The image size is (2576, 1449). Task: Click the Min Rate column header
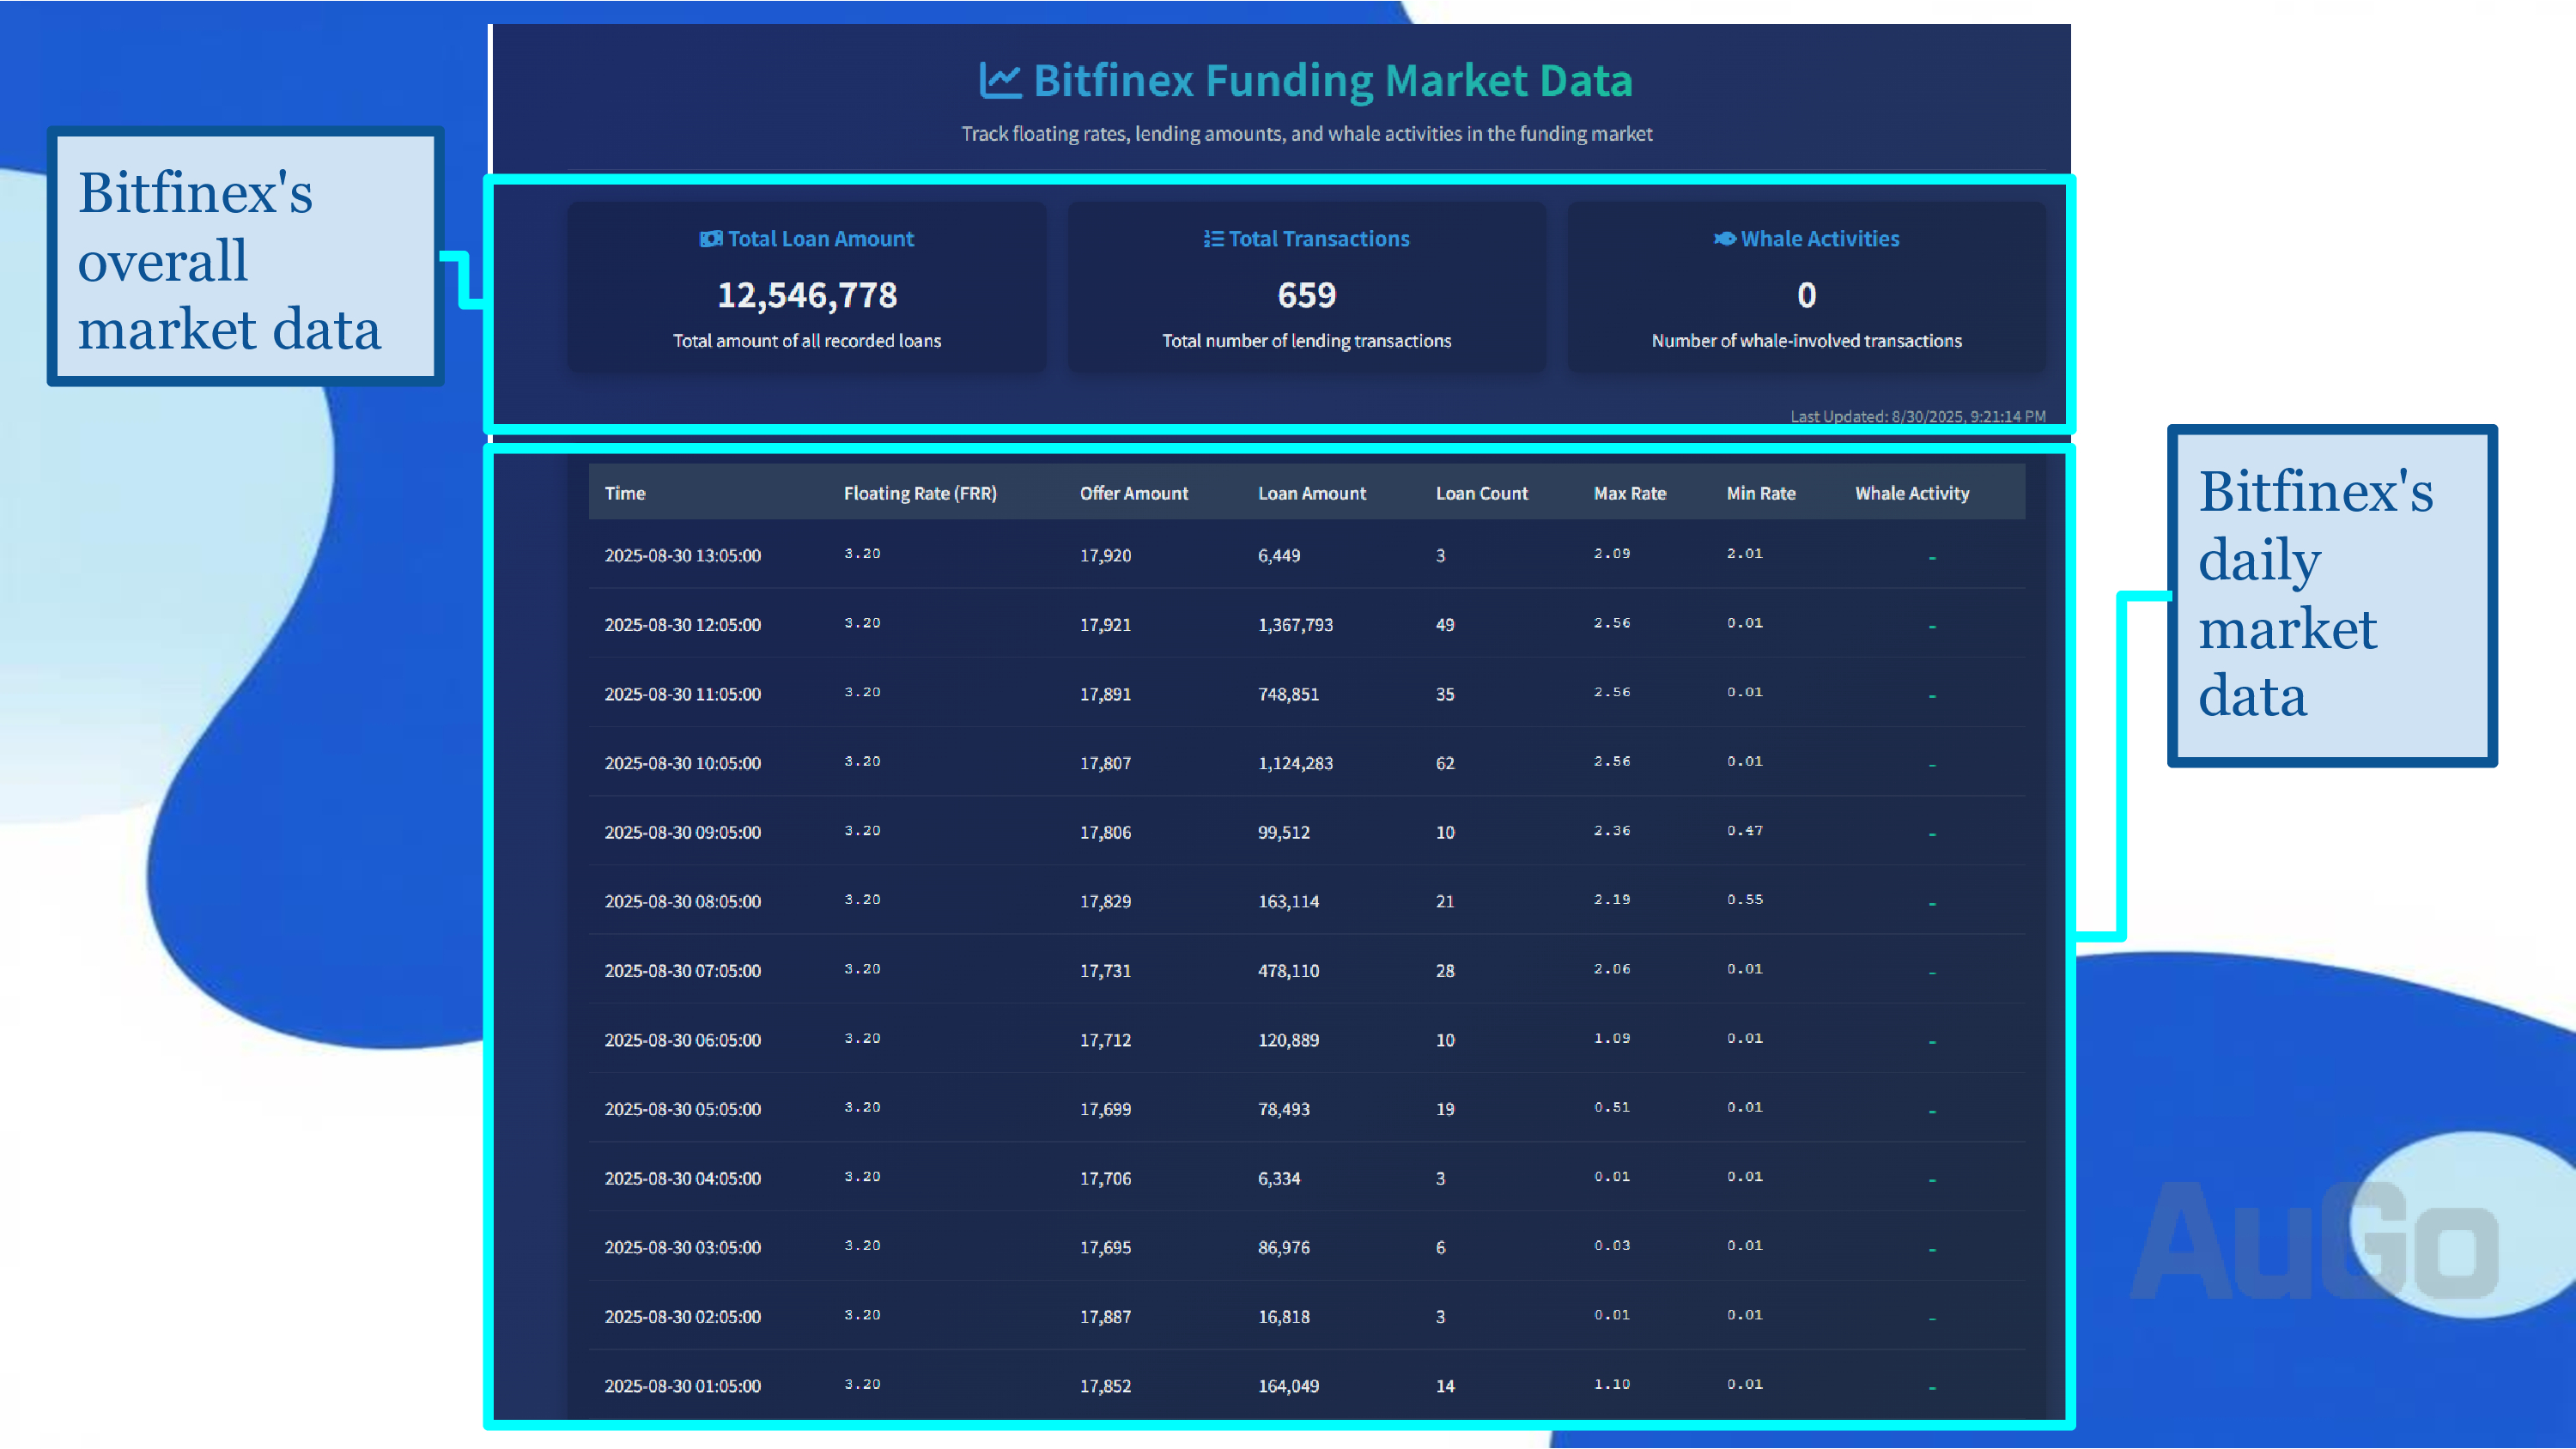(x=1760, y=493)
